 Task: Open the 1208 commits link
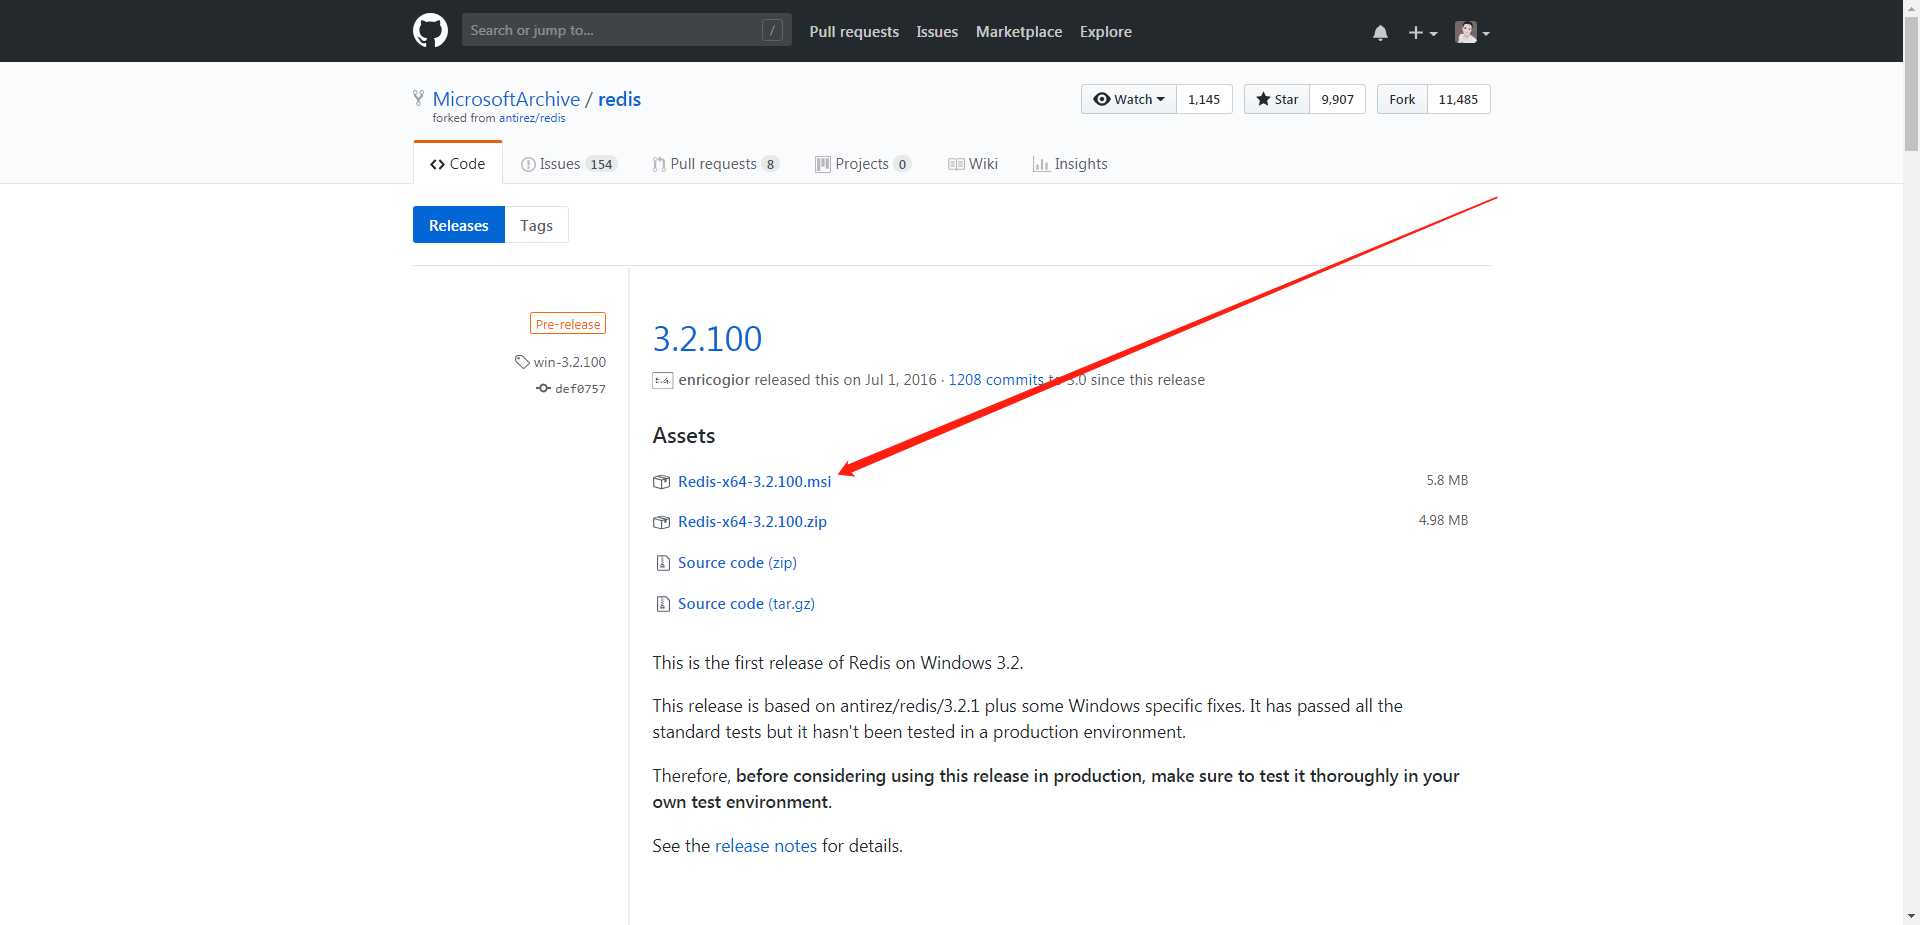pos(996,380)
